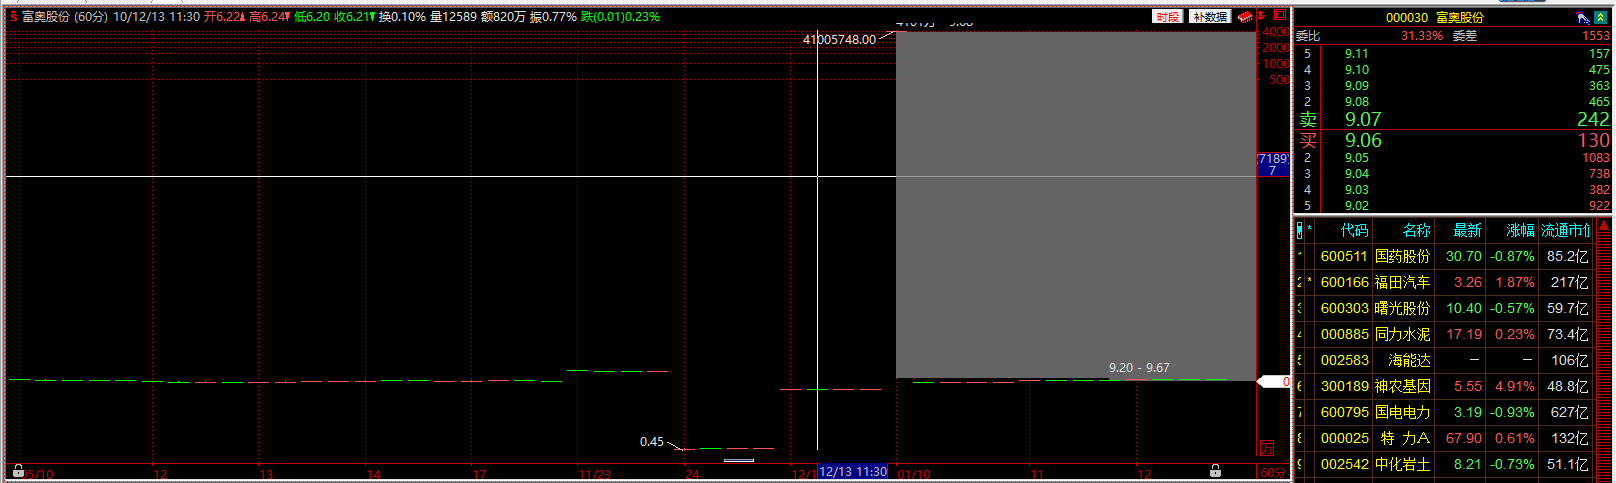Click the 委比 31.33% value
1616x483 pixels.
pos(1422,36)
